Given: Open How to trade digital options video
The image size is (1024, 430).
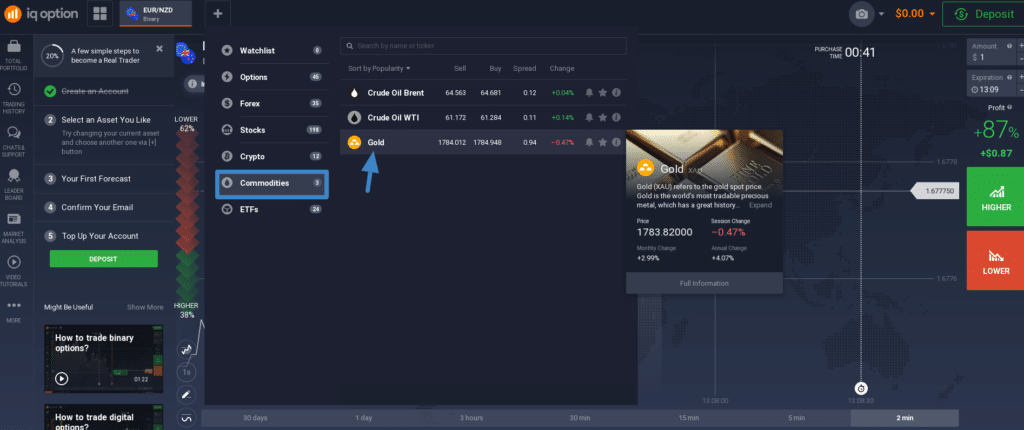Looking at the screenshot, I should coord(104,417).
